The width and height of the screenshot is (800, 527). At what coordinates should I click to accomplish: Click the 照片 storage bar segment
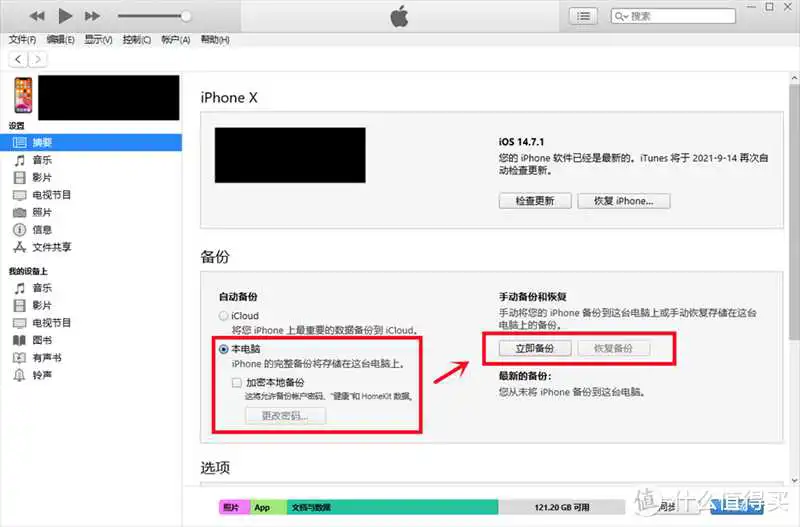pos(234,507)
